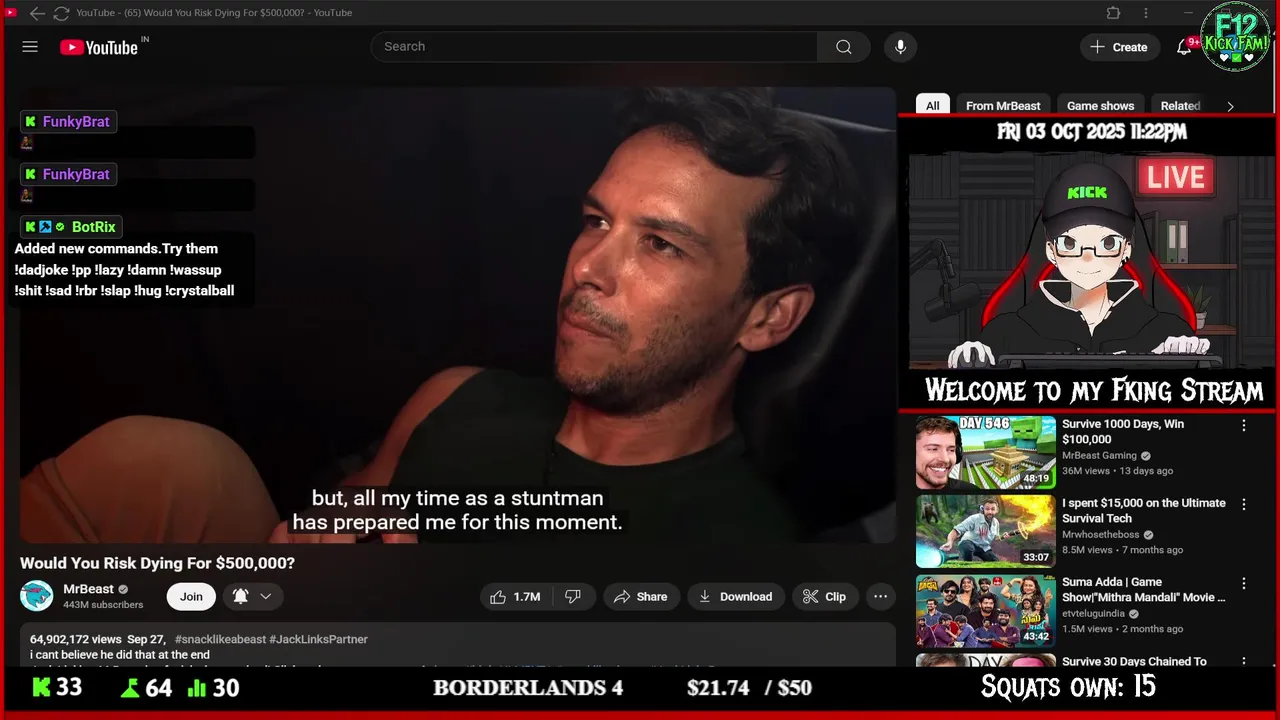Screen dimensions: 1280x720
Task: Click the browser tab title text
Action: coord(214,13)
